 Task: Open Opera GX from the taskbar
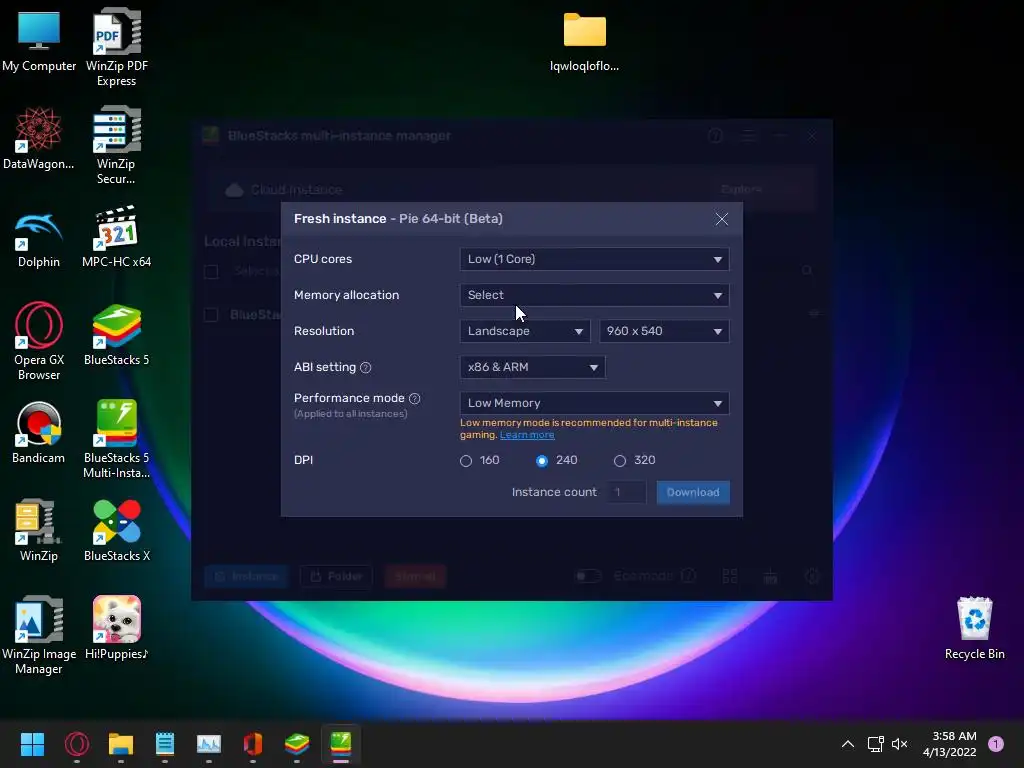76,744
